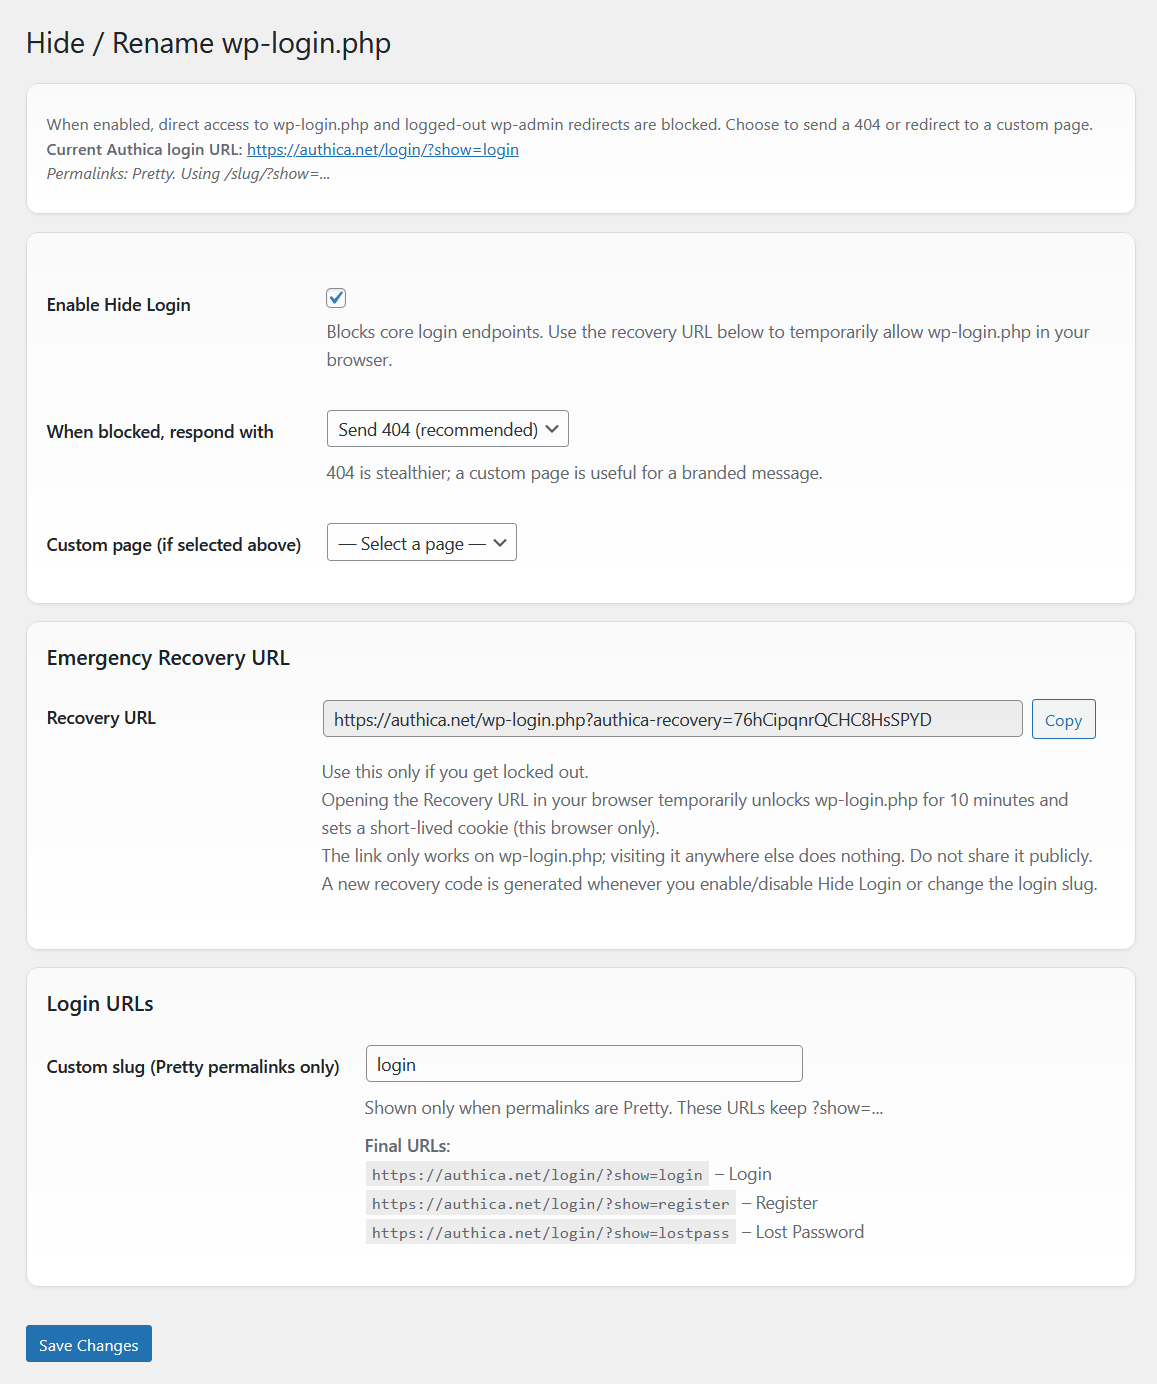Click the Custom slug label text
The image size is (1157, 1384).
[192, 1066]
